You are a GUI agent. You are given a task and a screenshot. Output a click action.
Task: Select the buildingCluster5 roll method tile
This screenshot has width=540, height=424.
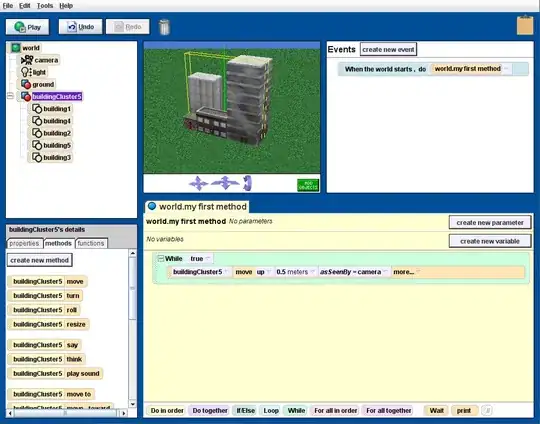click(x=44, y=310)
